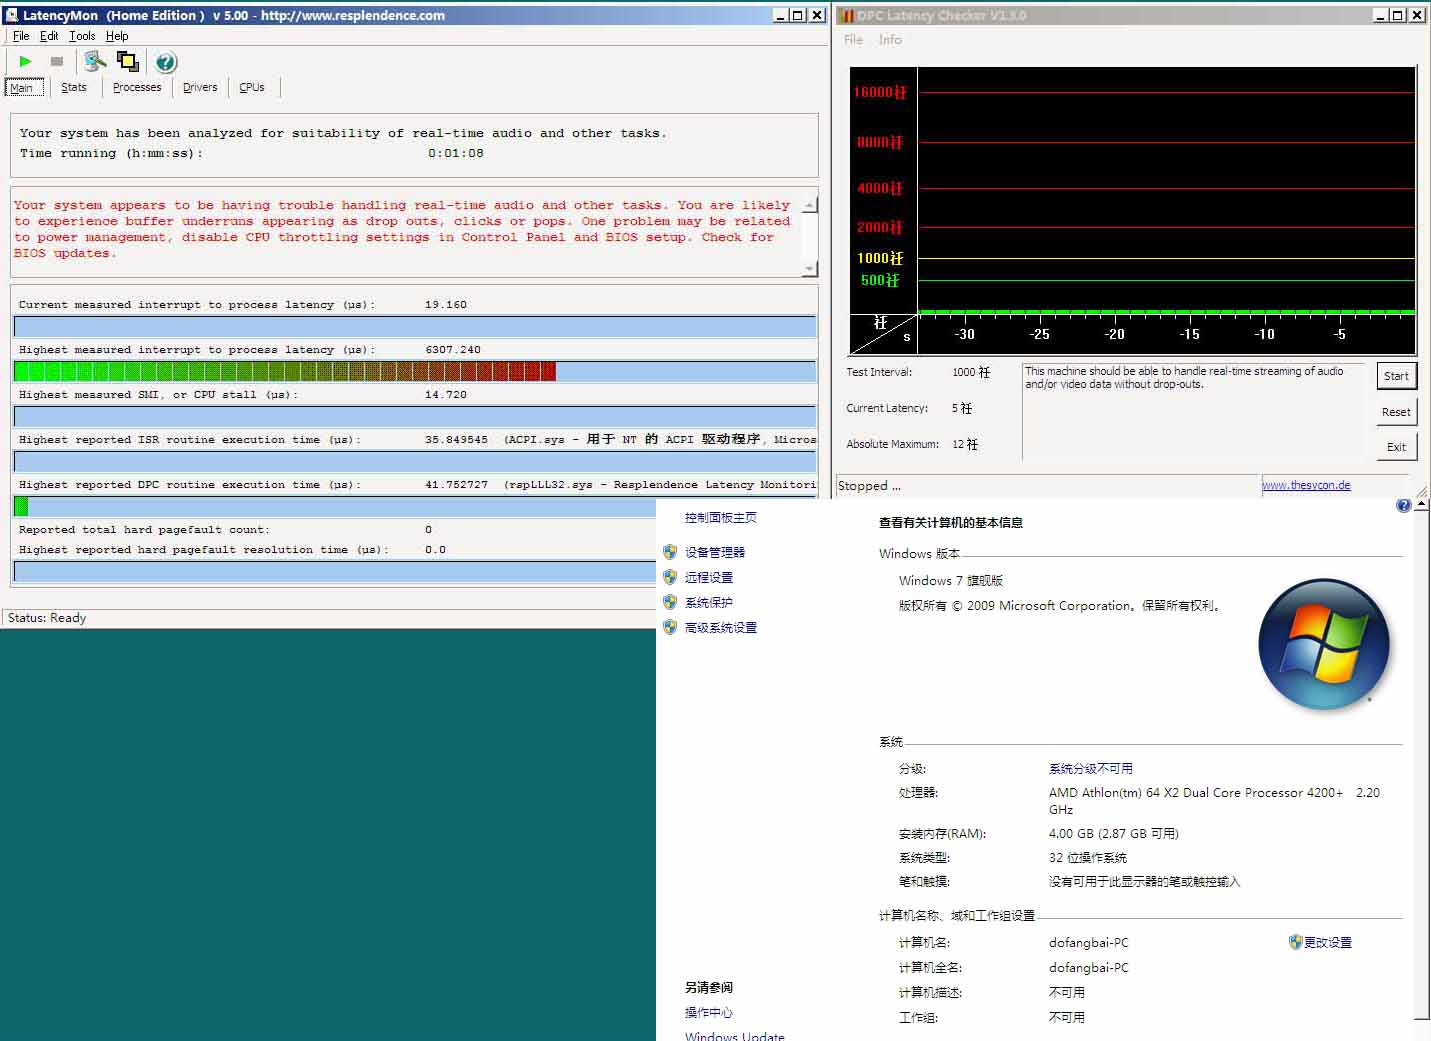
Task: Open File menu in DPC Latency Checker
Action: (x=853, y=40)
